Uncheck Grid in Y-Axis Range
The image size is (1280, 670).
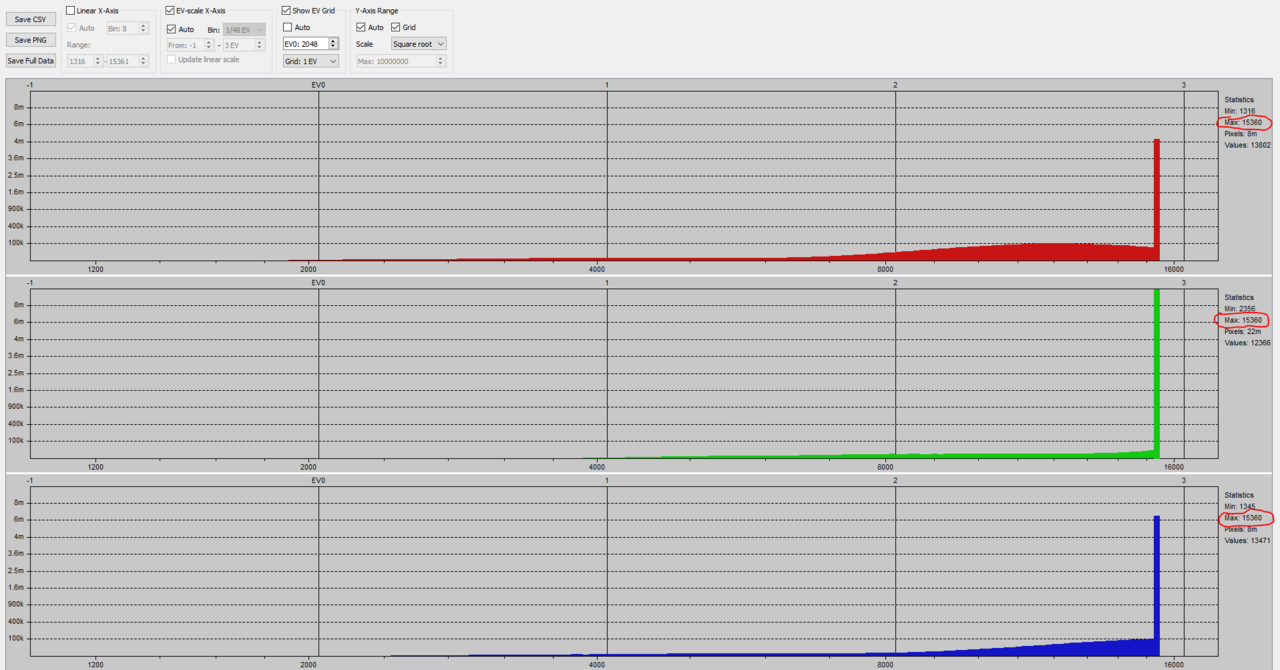396,27
